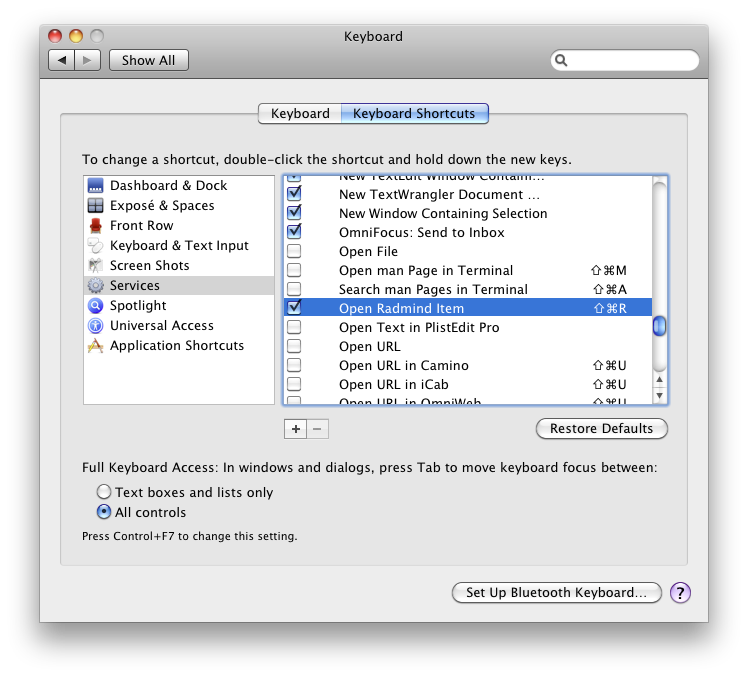The image size is (748, 677).
Task: Enable Search man Pages in Terminal
Action: 294,289
